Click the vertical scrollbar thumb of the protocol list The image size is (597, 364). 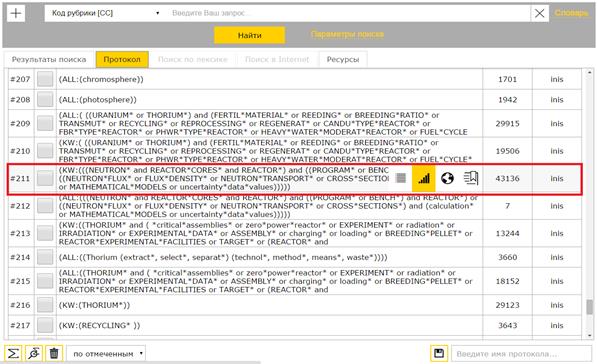coord(589,307)
